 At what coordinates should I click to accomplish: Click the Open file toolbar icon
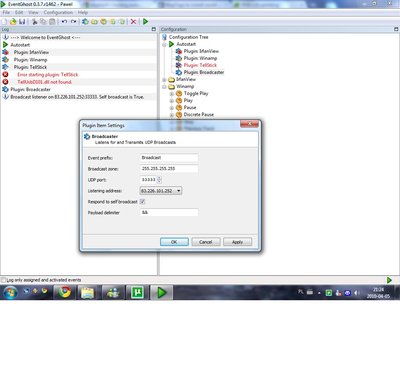(x=13, y=22)
